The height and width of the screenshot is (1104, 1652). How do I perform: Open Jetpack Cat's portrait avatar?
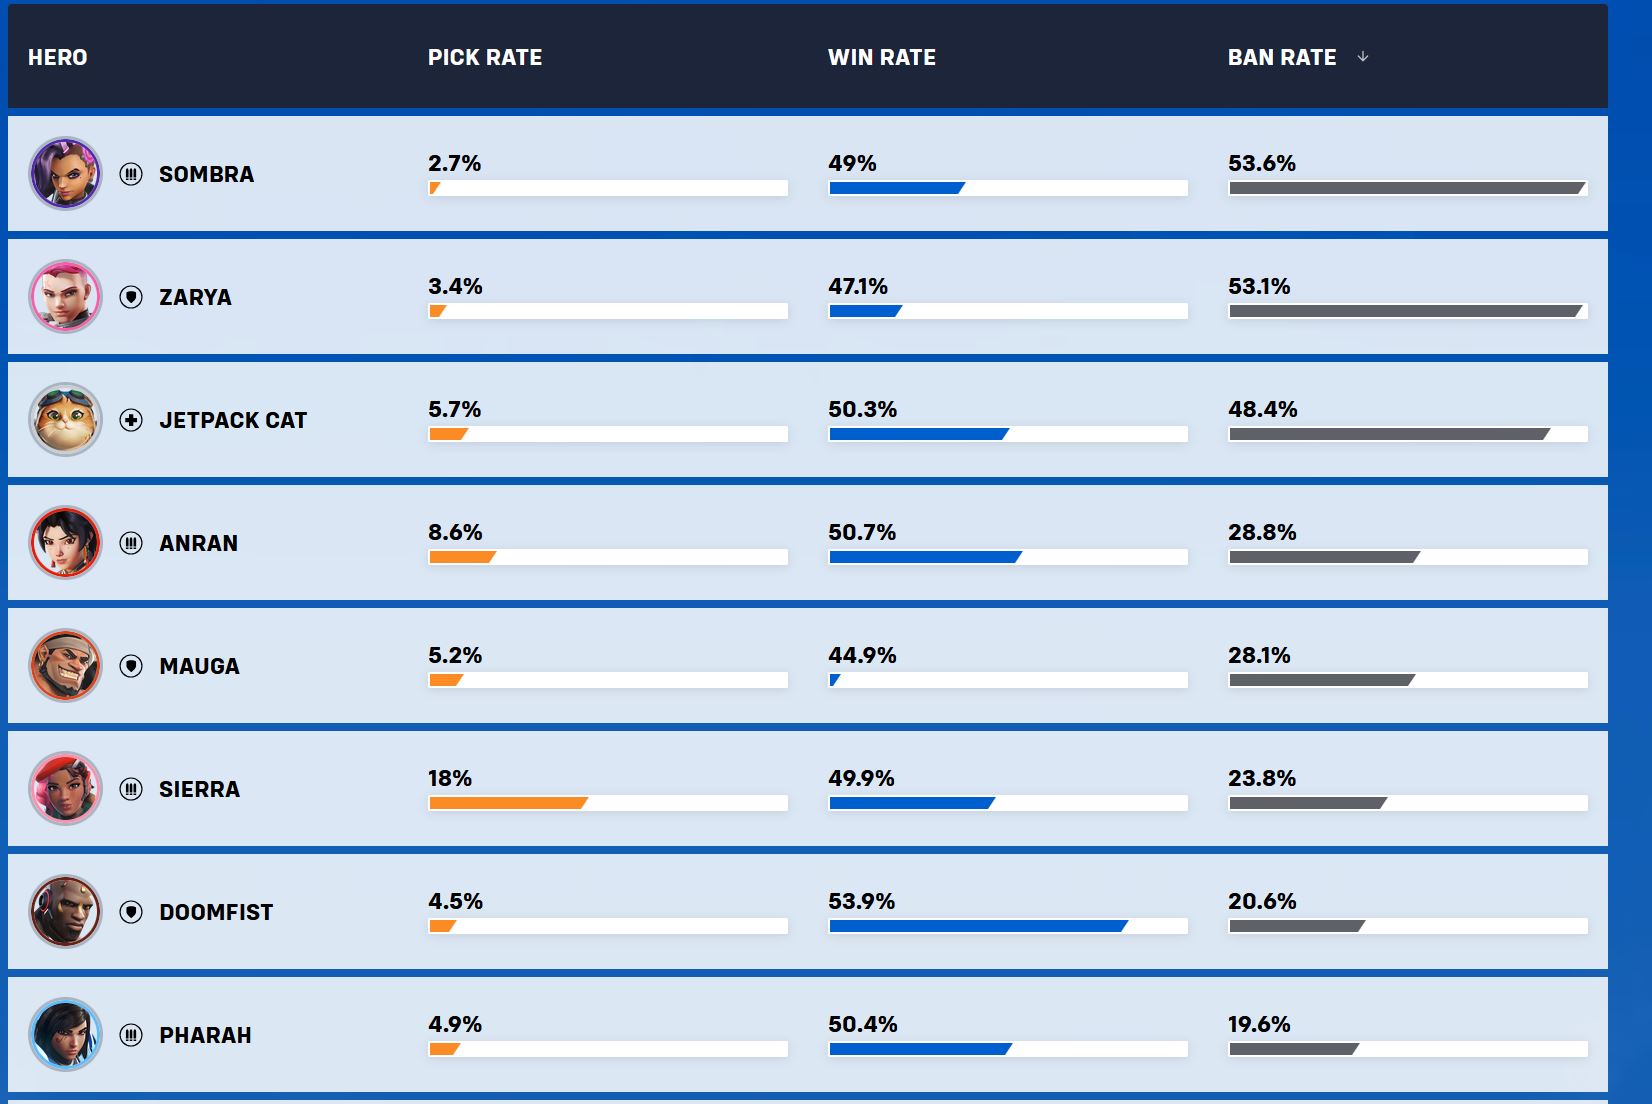65,419
